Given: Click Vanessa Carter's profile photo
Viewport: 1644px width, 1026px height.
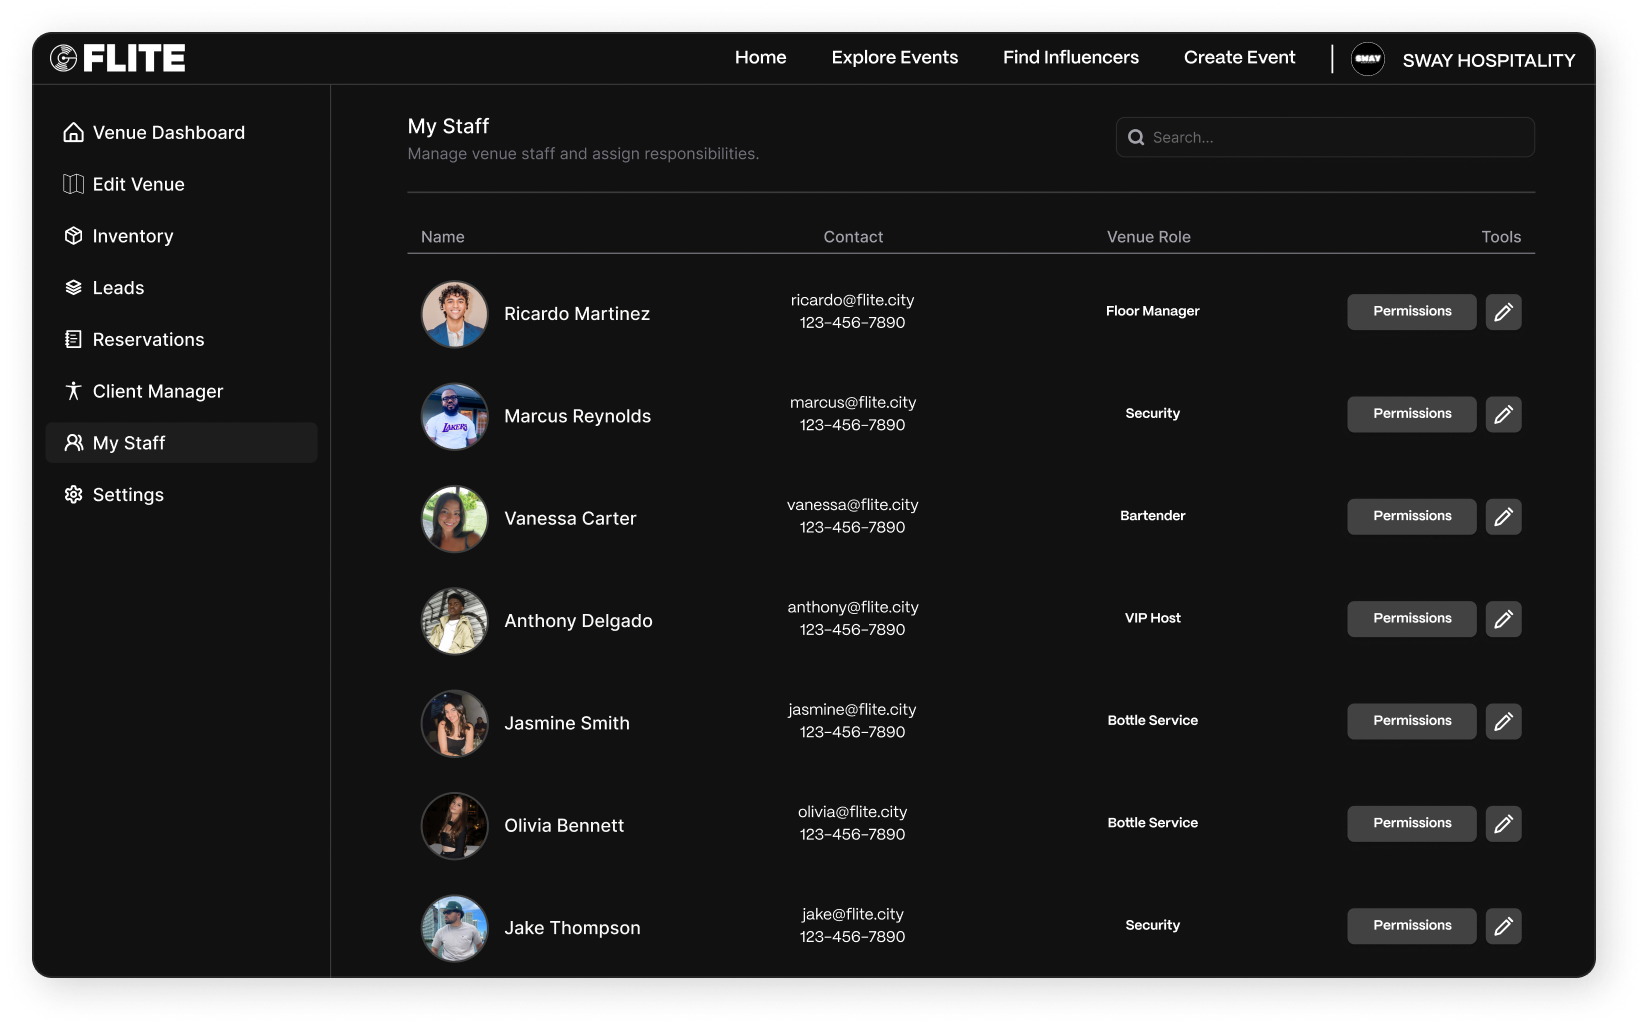Looking at the screenshot, I should 455,519.
